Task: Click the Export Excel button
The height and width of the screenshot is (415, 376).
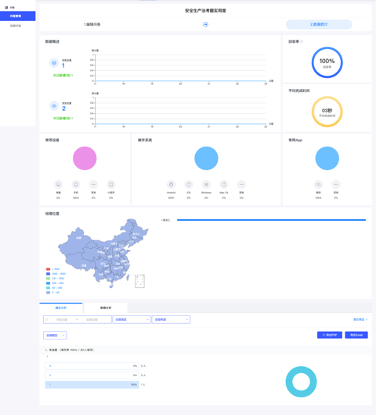Action: click(356, 335)
